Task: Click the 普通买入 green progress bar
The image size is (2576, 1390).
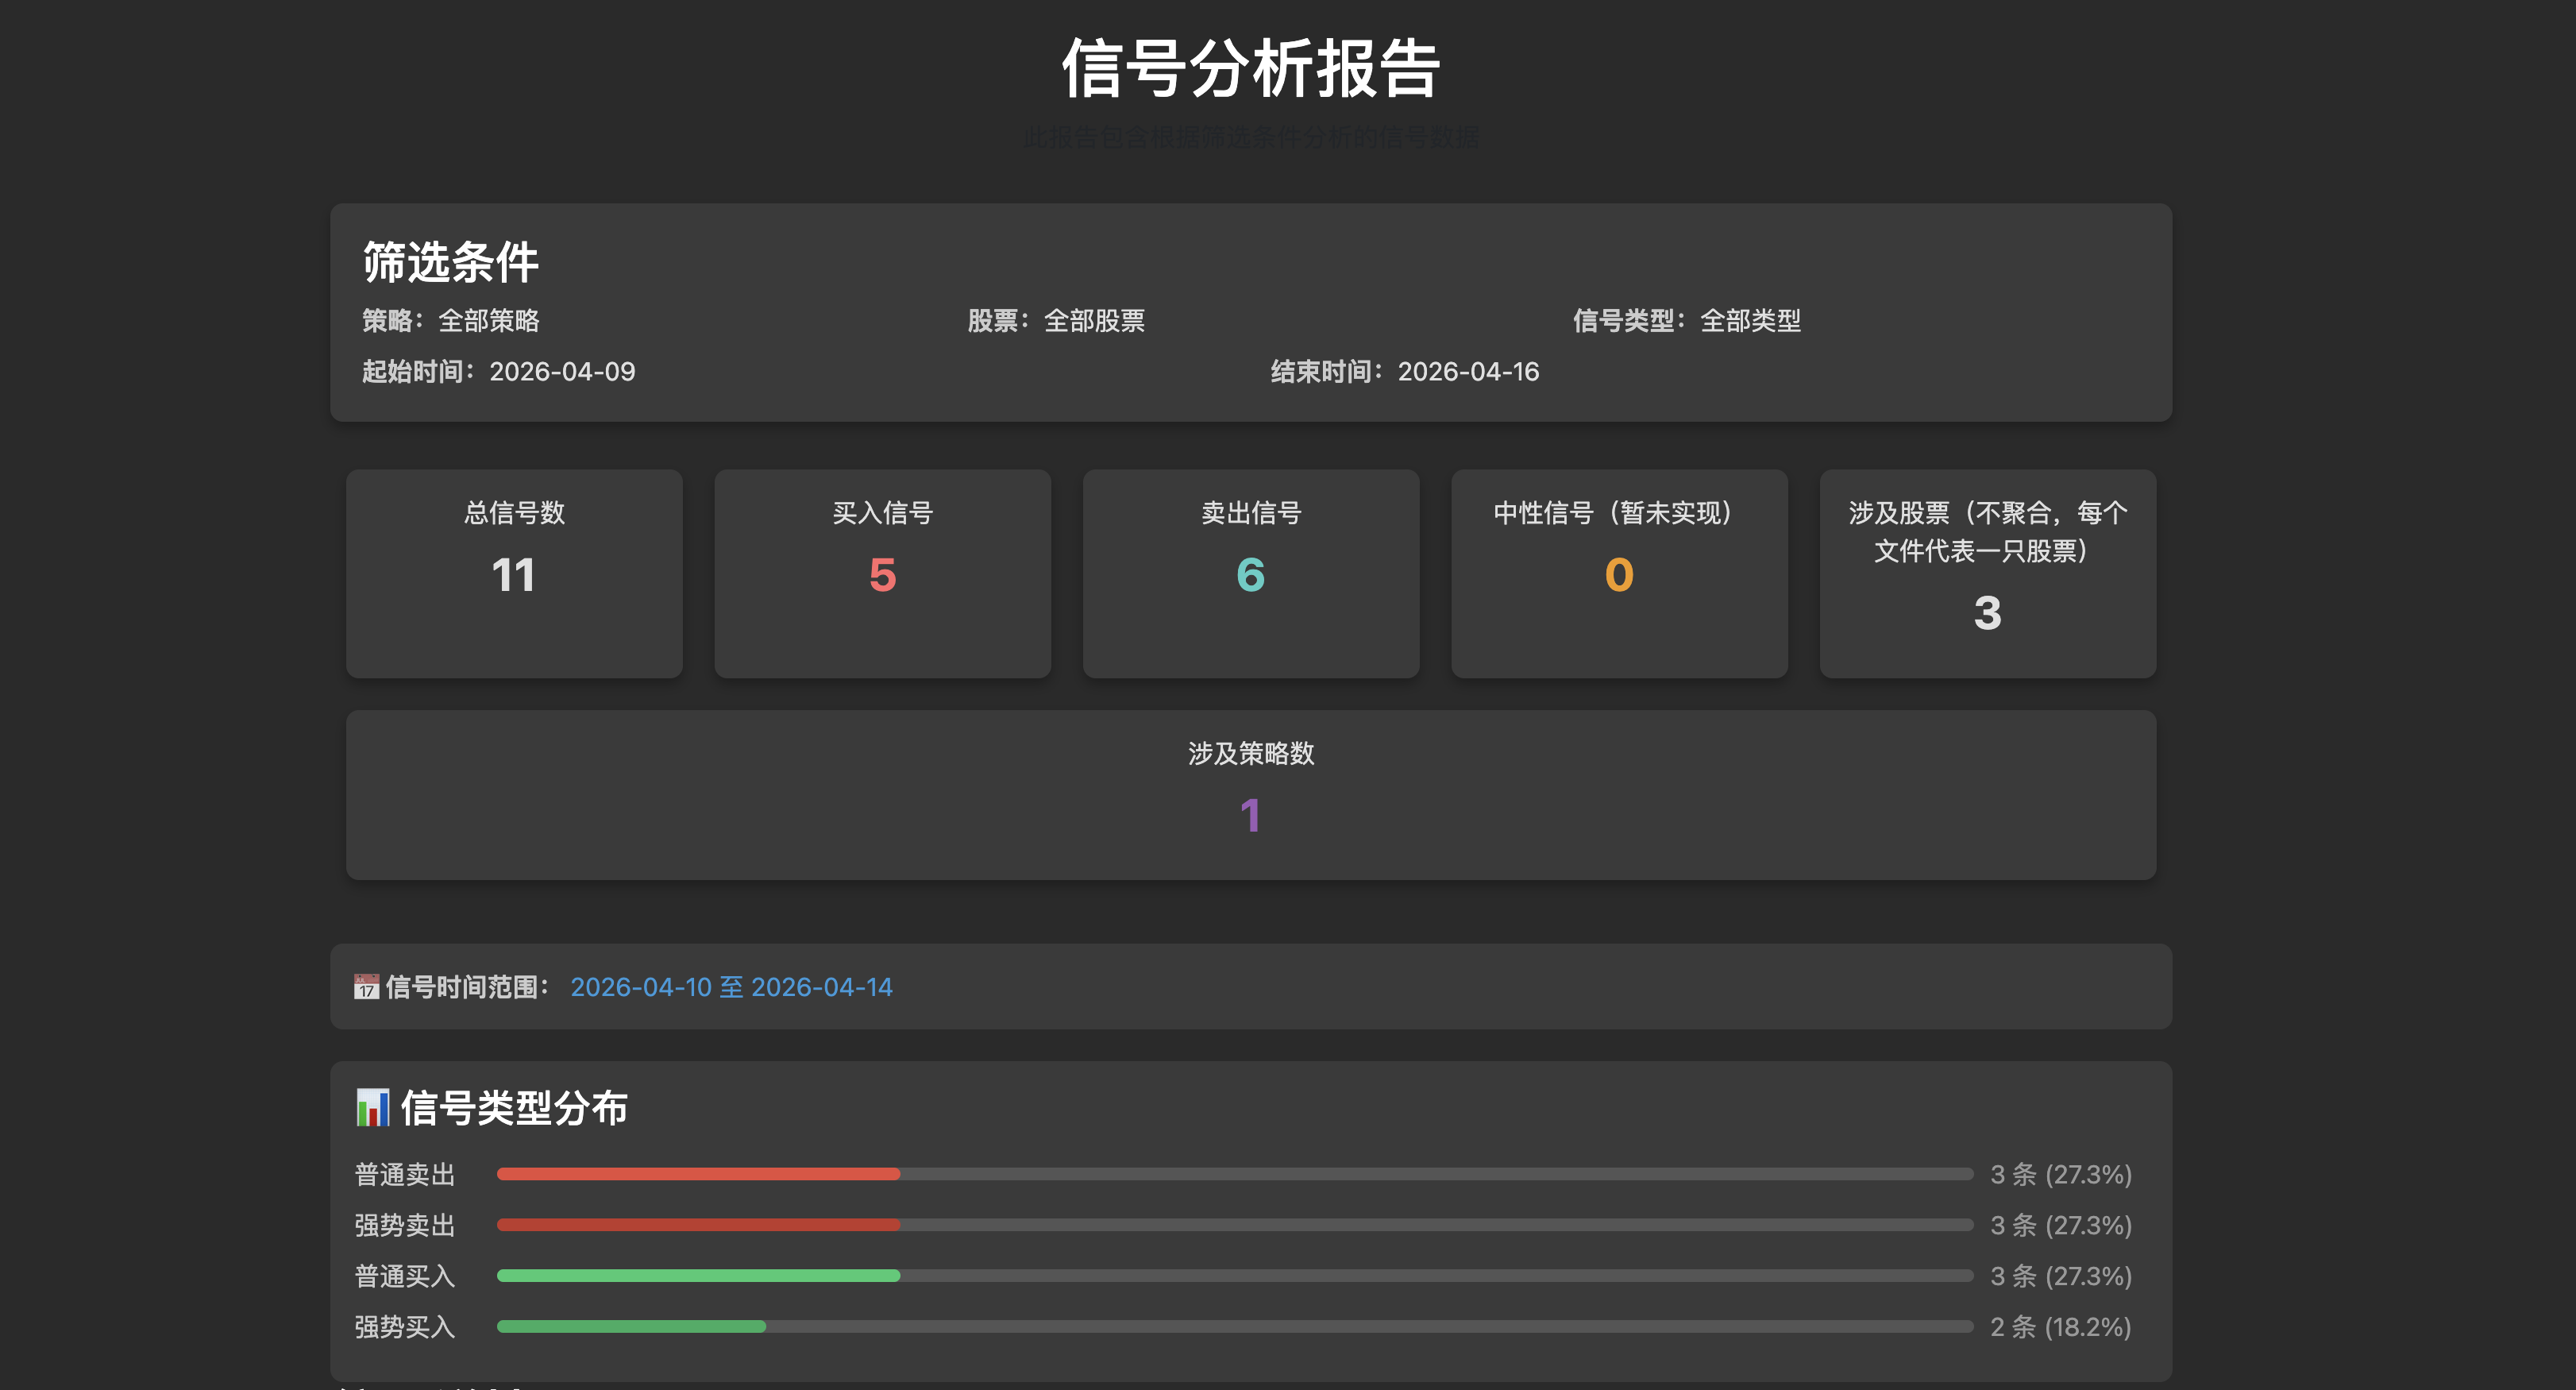Action: pyautogui.click(x=698, y=1276)
